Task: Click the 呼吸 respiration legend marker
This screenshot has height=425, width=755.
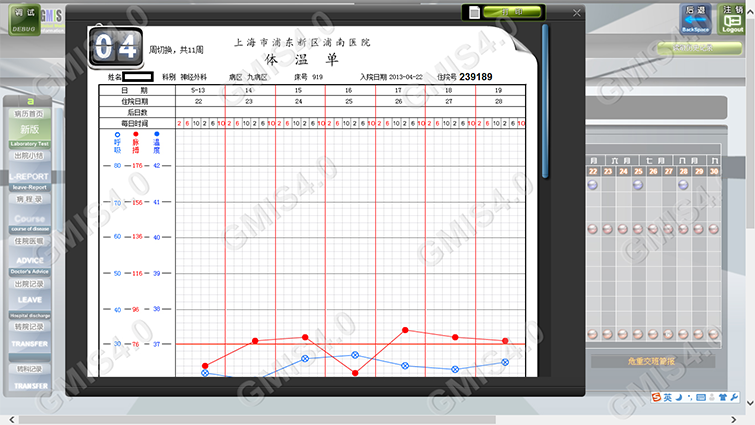Action: pos(117,134)
